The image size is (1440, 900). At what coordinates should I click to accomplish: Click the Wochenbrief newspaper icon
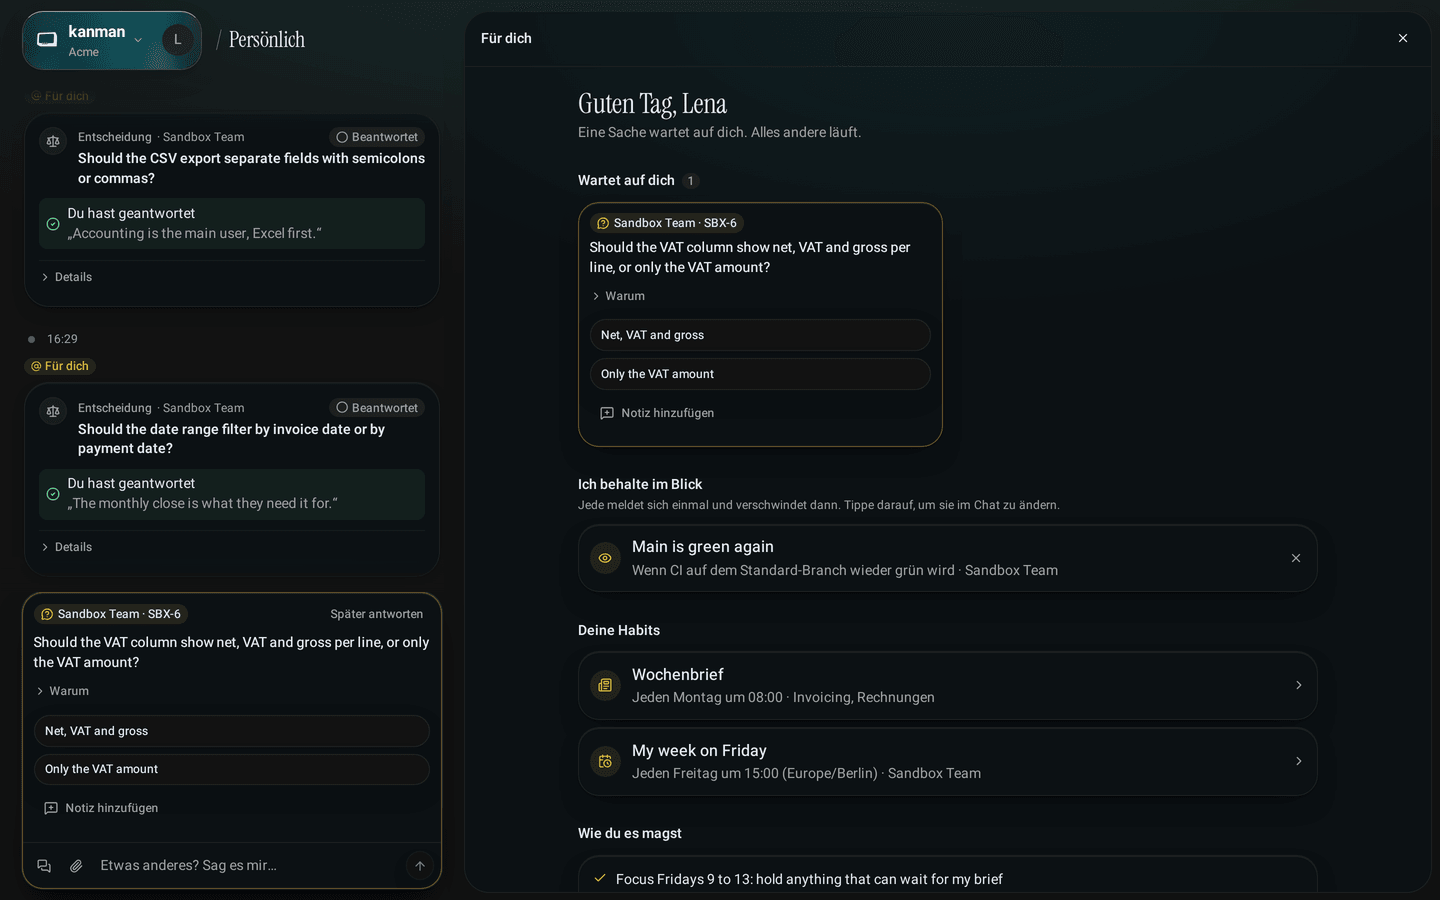click(x=605, y=685)
